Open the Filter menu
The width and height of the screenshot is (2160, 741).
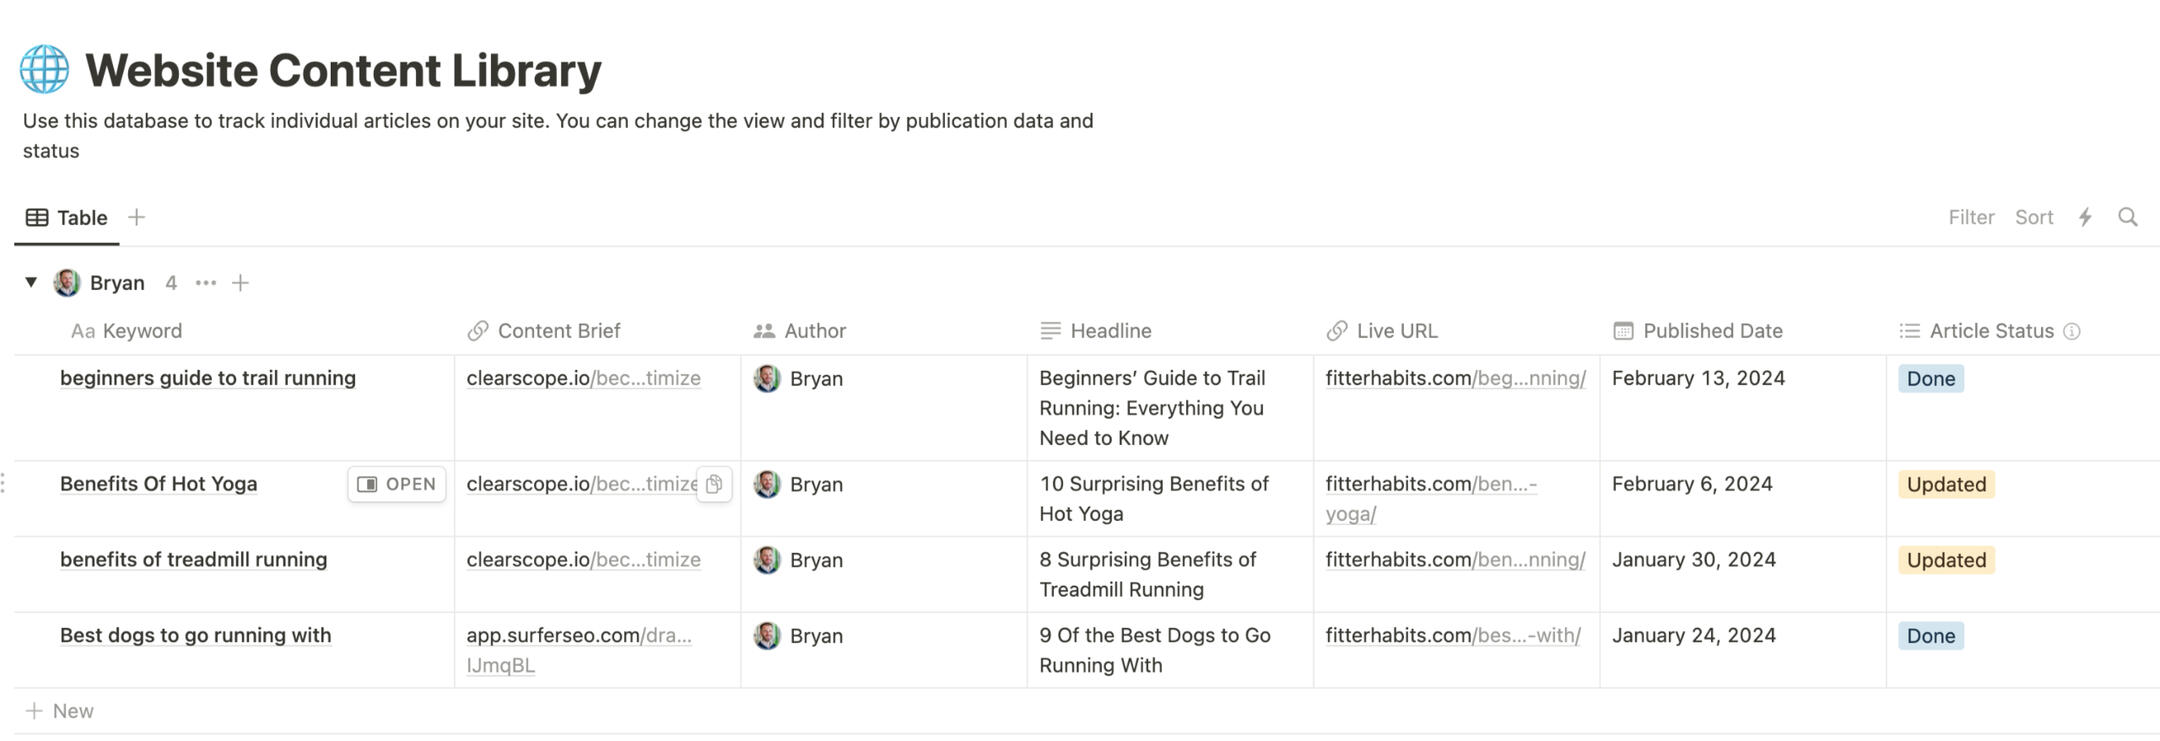(1970, 217)
